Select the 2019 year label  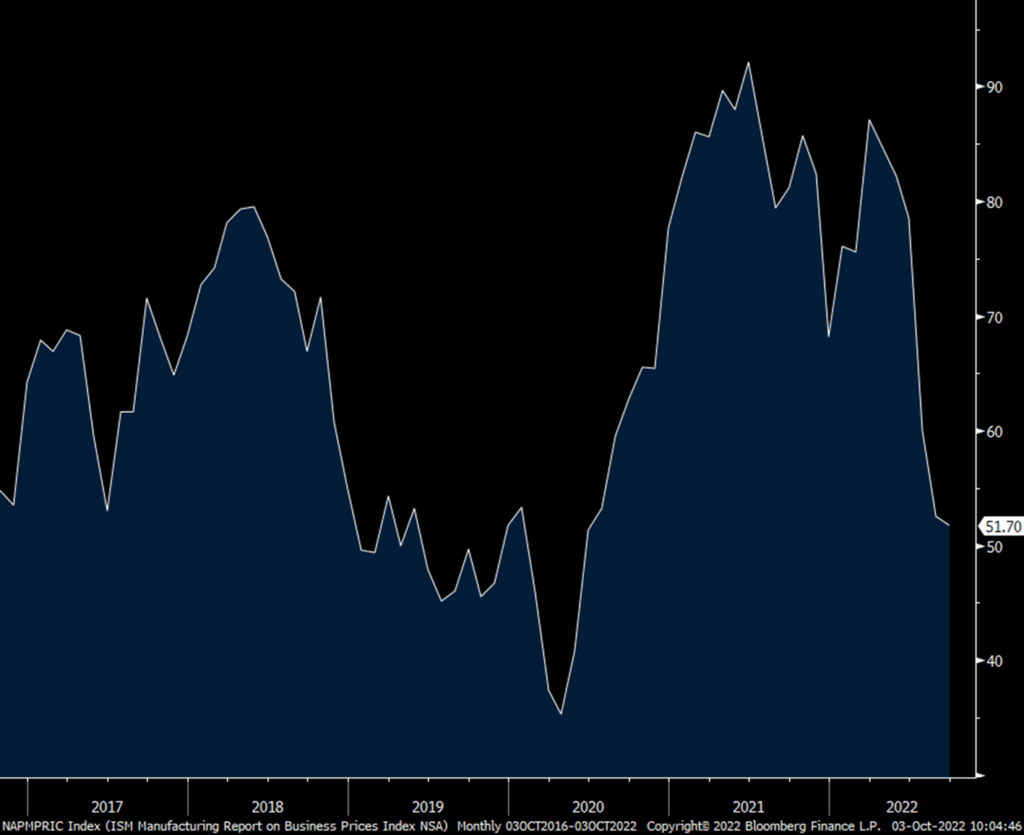pos(428,806)
